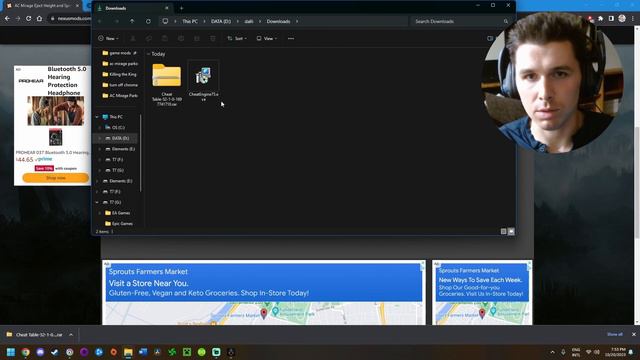Viewport: 640px width, 360px height.
Task: Show hidden system tray icons
Action: coord(552,352)
